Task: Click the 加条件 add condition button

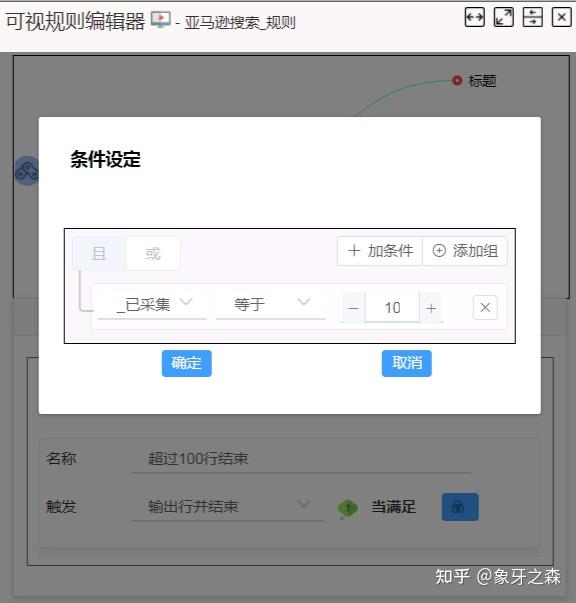Action: click(380, 251)
